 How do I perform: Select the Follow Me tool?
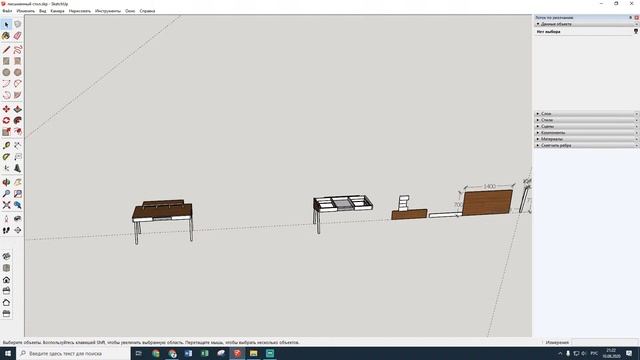point(18,120)
